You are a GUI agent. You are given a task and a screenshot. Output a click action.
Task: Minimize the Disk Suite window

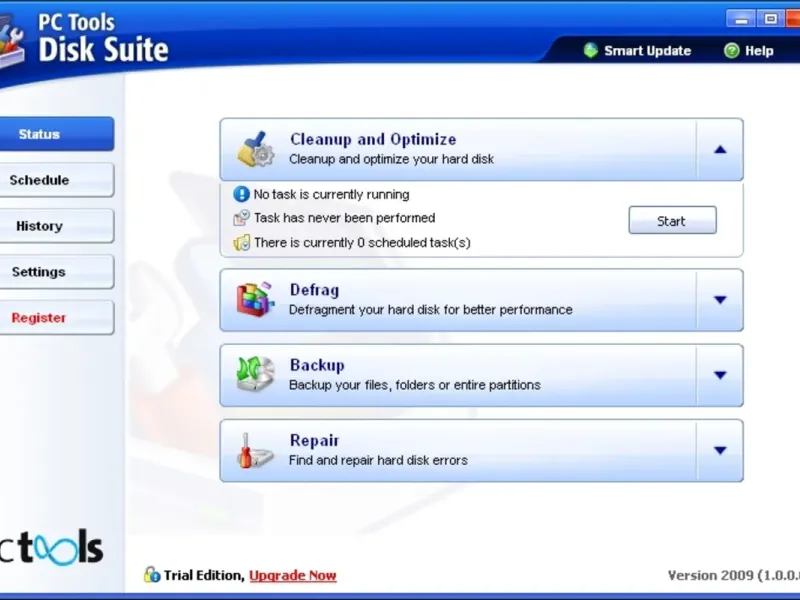741,19
